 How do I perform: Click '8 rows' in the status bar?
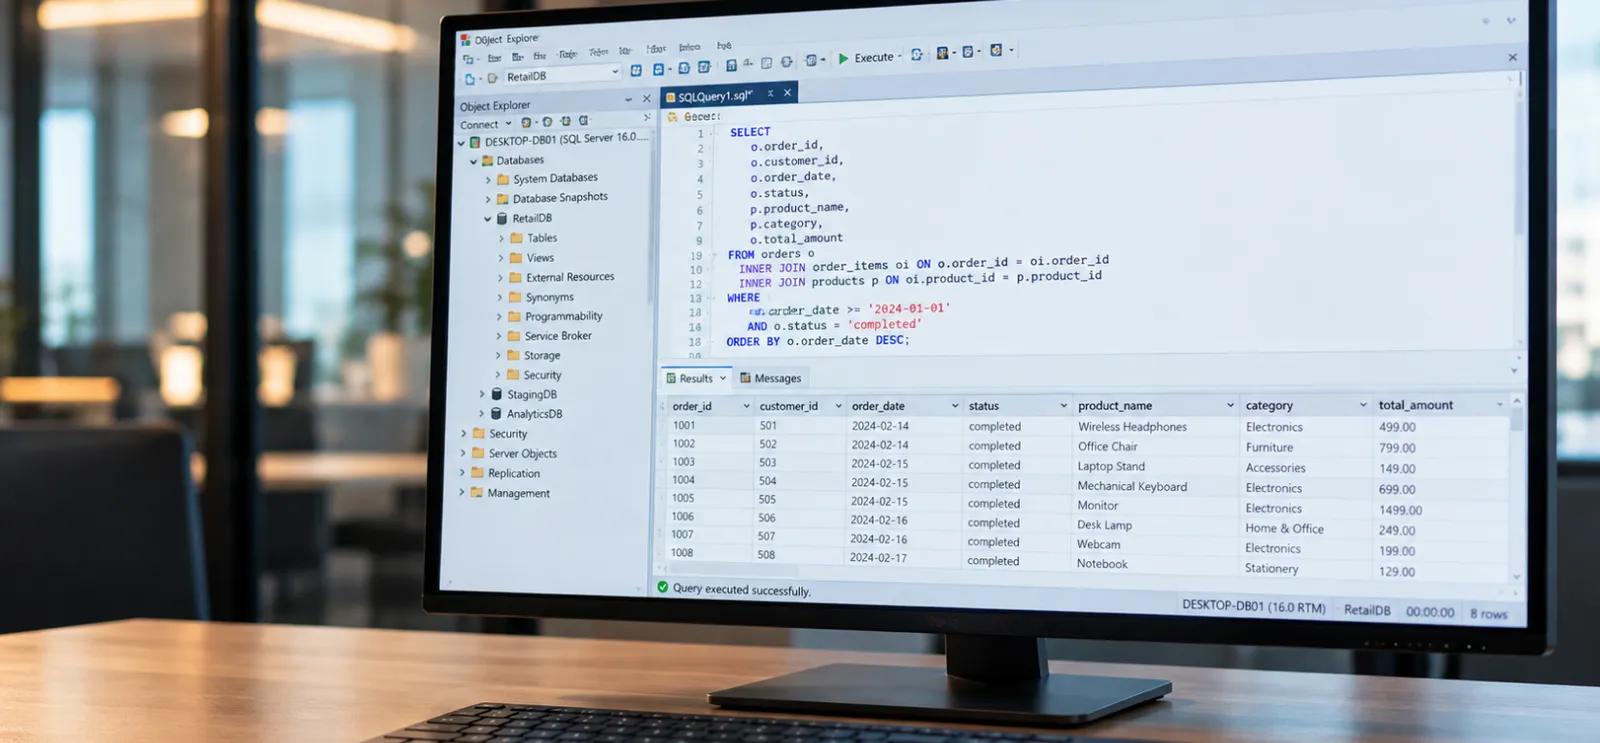[1488, 614]
